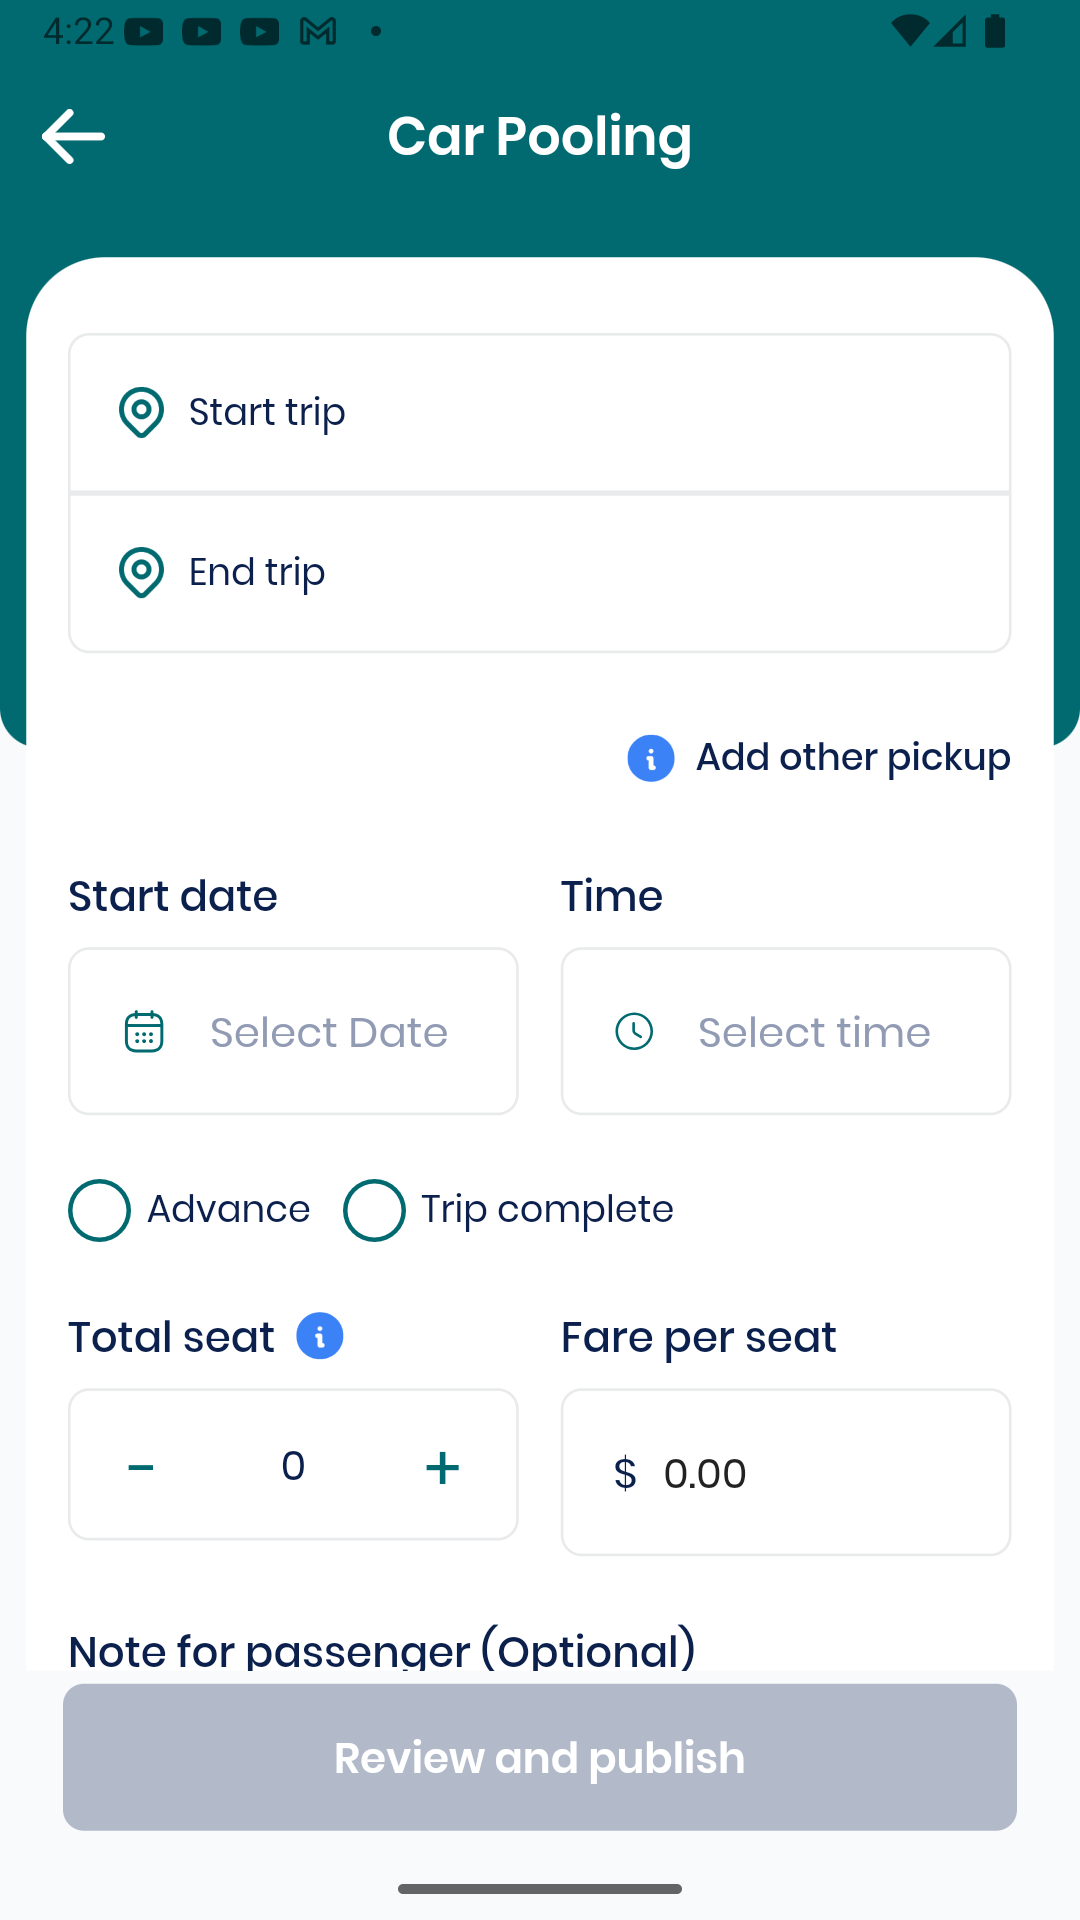
Task: Increase total seat with plus button
Action: point(442,1467)
